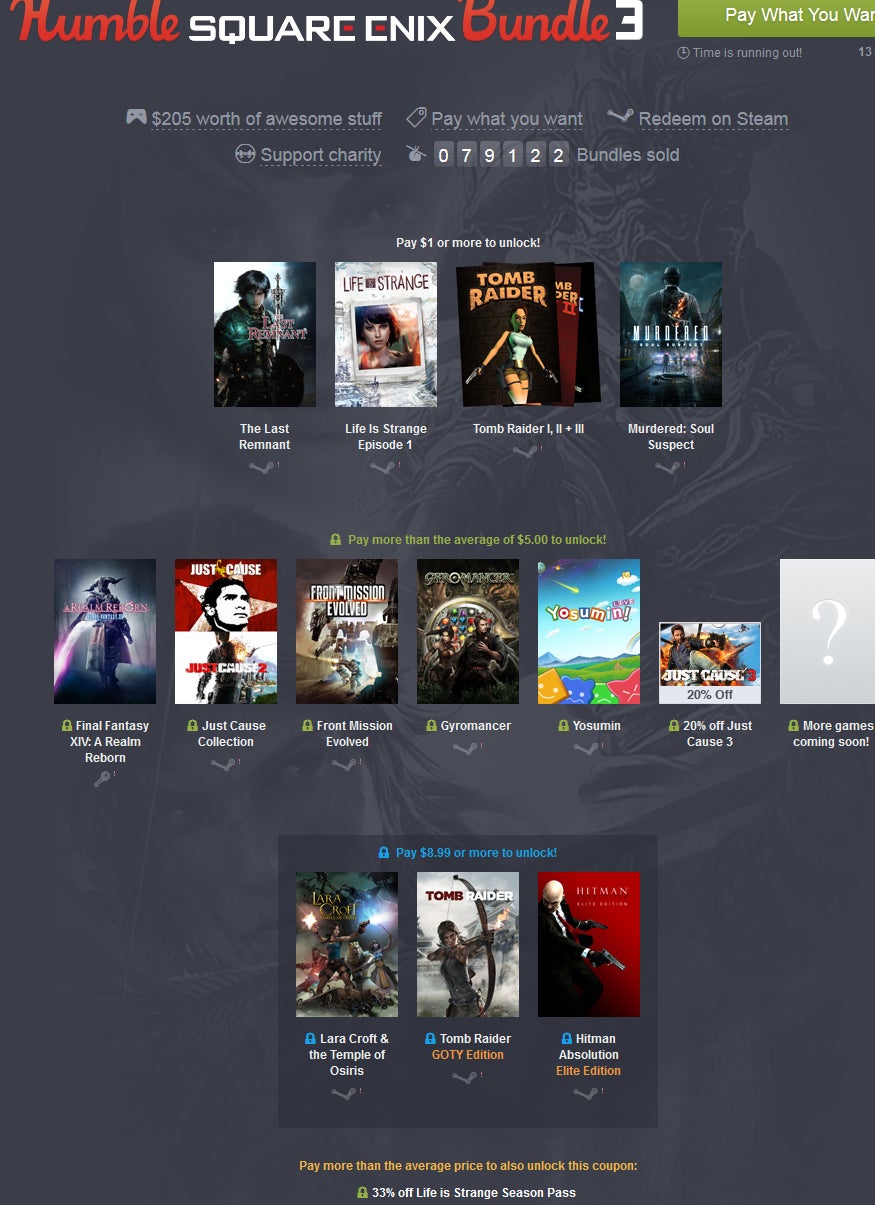Click the Steam icon under Front Mission Evolved

coord(344,764)
